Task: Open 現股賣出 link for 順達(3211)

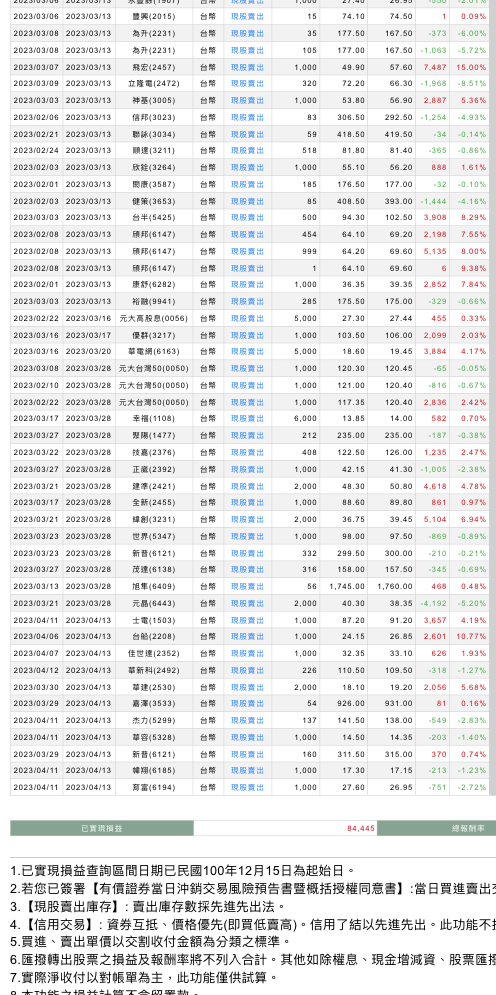Action: [x=247, y=151]
